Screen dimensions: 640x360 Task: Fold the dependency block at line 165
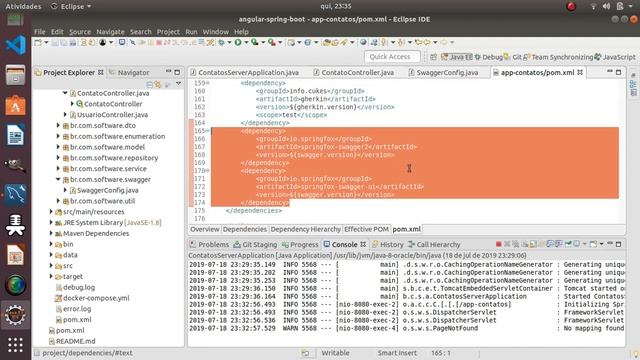[208, 131]
